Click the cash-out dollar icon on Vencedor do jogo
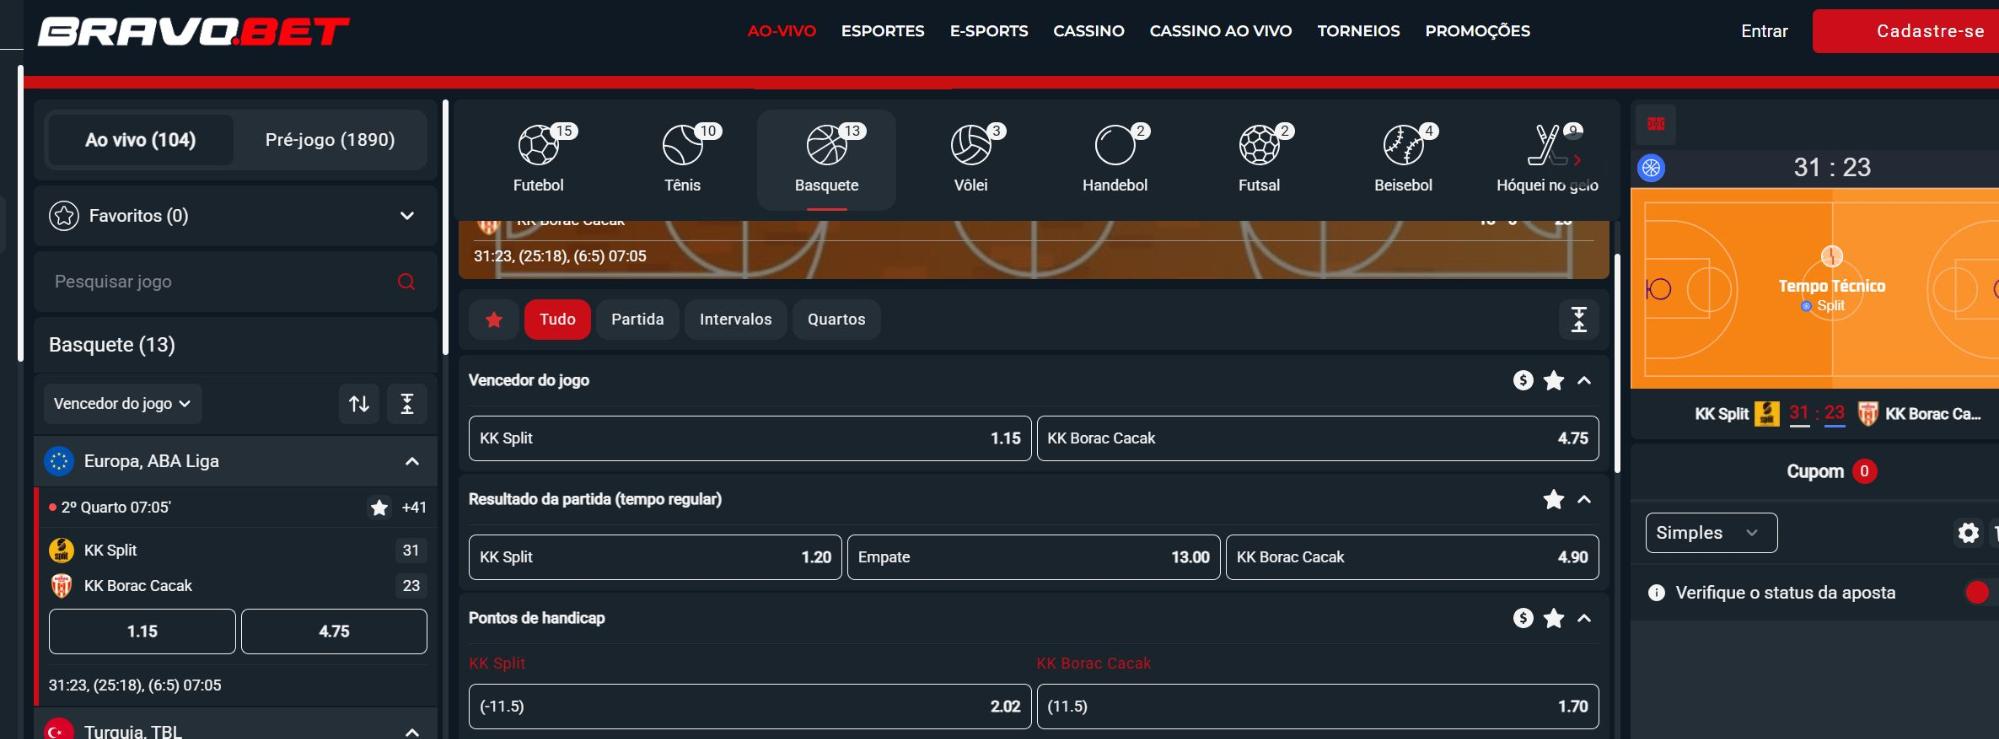This screenshot has height=739, width=1999. click(1523, 380)
